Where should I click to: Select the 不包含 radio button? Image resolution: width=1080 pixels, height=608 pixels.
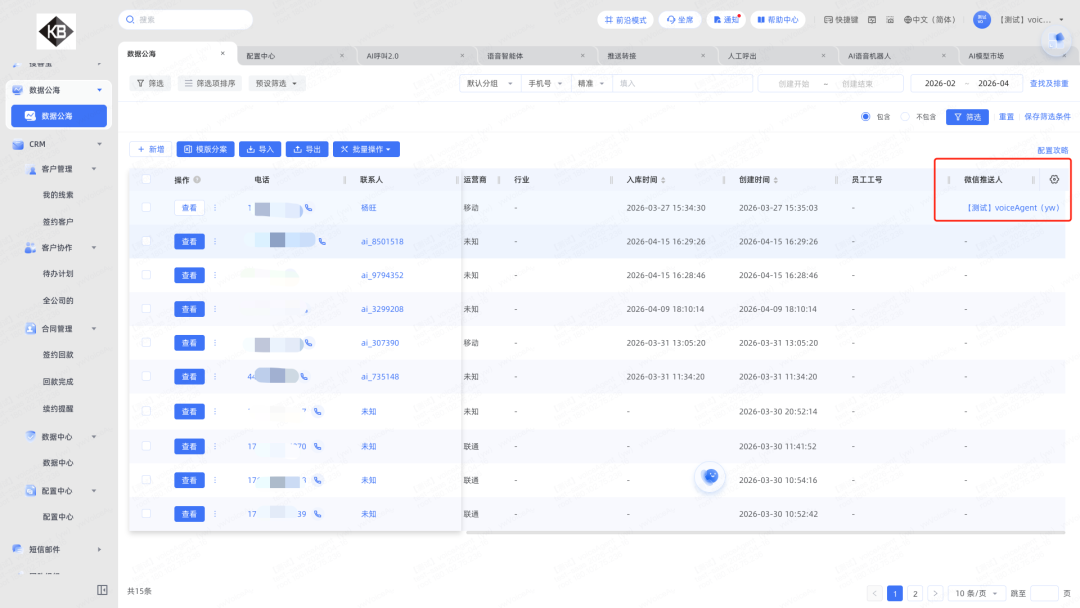click(906, 117)
